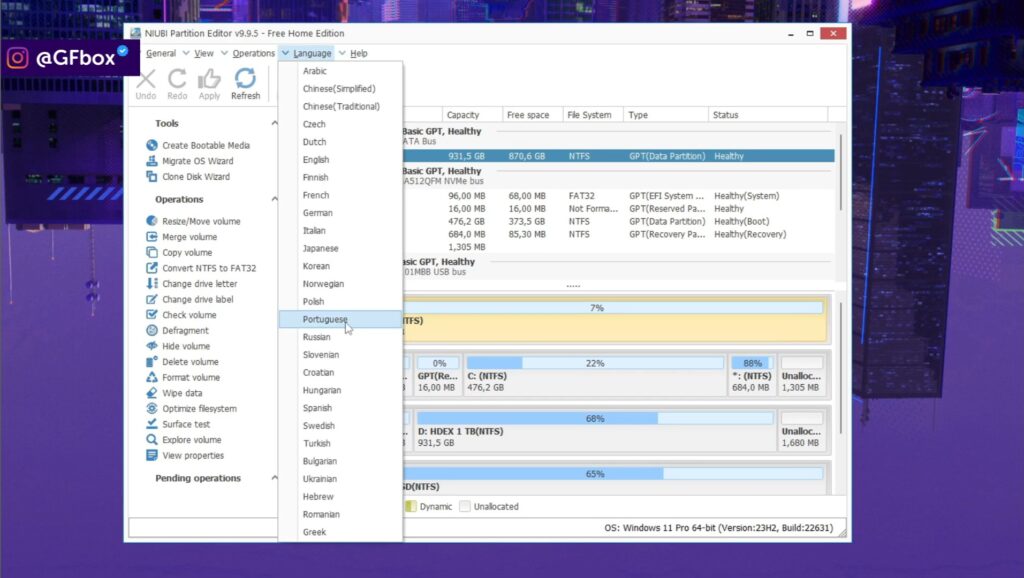This screenshot has width=1024, height=578.
Task: Open the Clone Disk Wizard
Action: coord(188,177)
